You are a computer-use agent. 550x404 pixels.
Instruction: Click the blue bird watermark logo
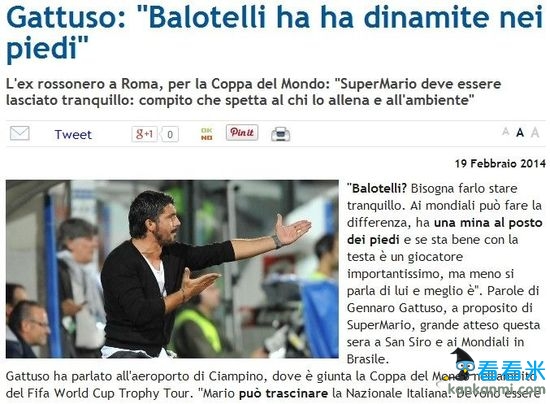pos(462,364)
